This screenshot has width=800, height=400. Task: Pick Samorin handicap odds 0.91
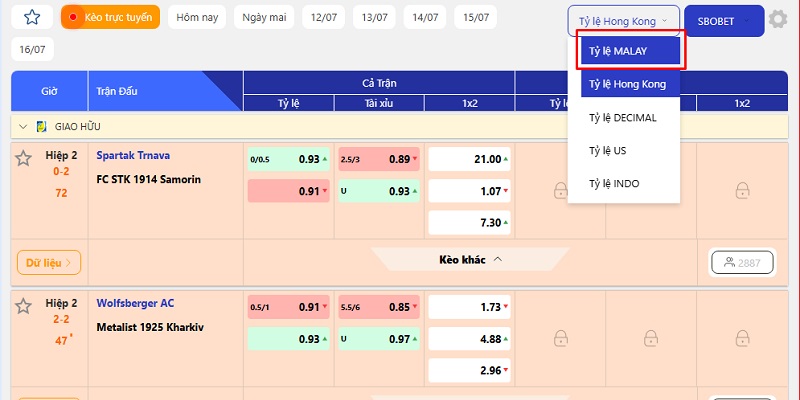(x=289, y=191)
